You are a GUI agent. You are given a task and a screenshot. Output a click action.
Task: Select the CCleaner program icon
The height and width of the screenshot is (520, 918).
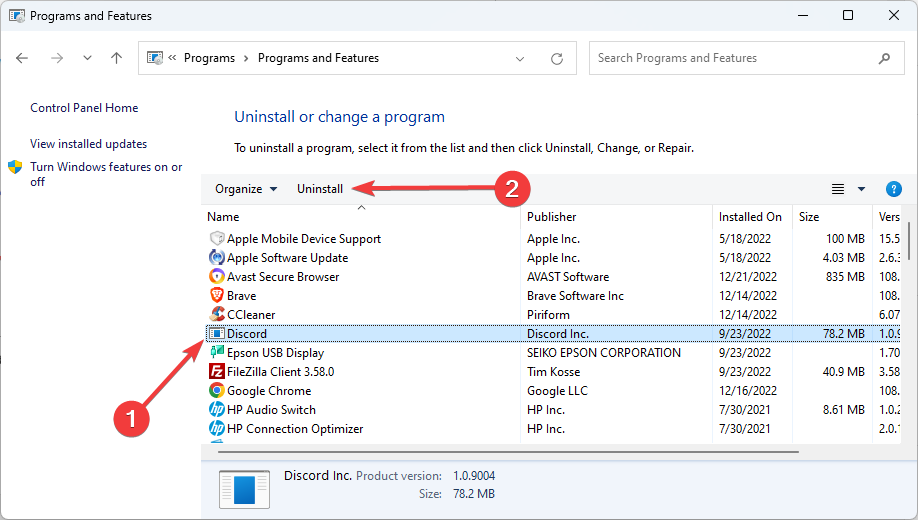pyautogui.click(x=217, y=315)
